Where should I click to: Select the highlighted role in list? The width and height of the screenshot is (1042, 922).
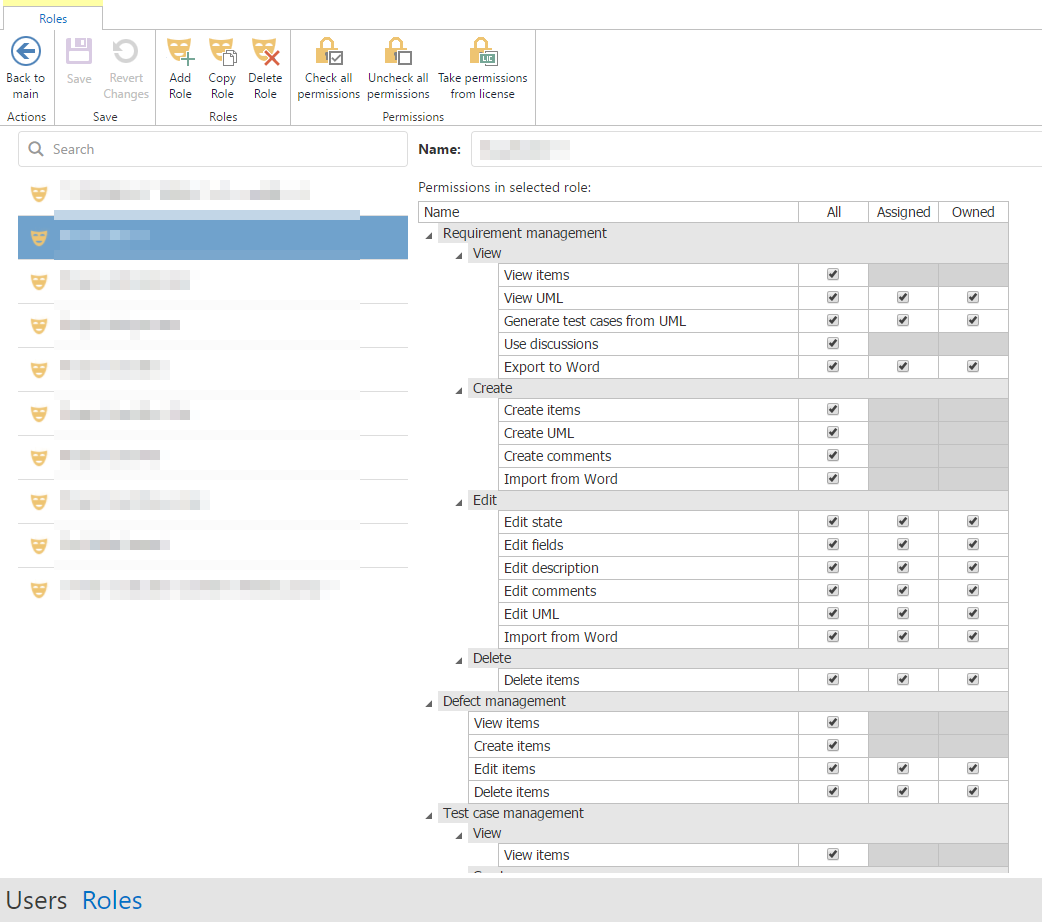[x=213, y=237]
